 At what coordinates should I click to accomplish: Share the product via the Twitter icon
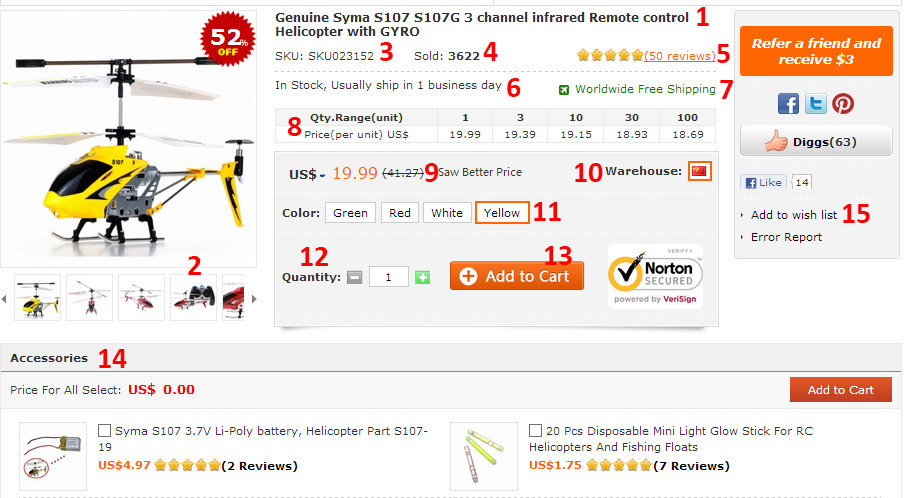pyautogui.click(x=816, y=104)
